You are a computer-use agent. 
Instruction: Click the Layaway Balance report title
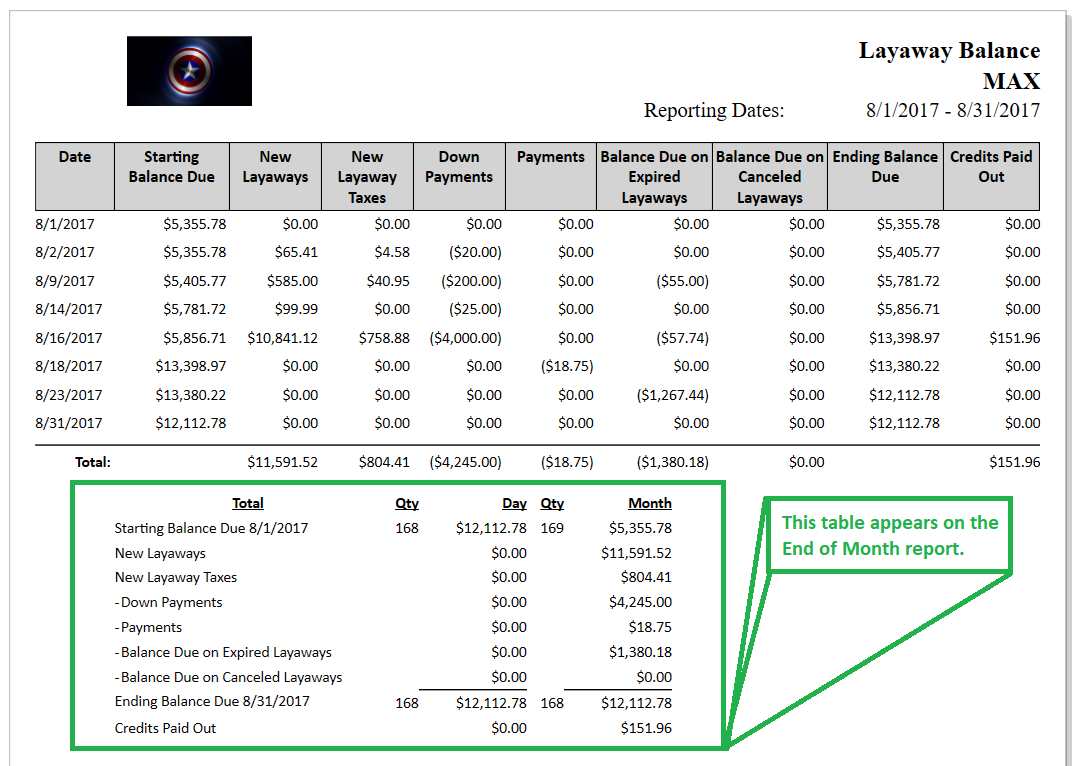tap(948, 51)
